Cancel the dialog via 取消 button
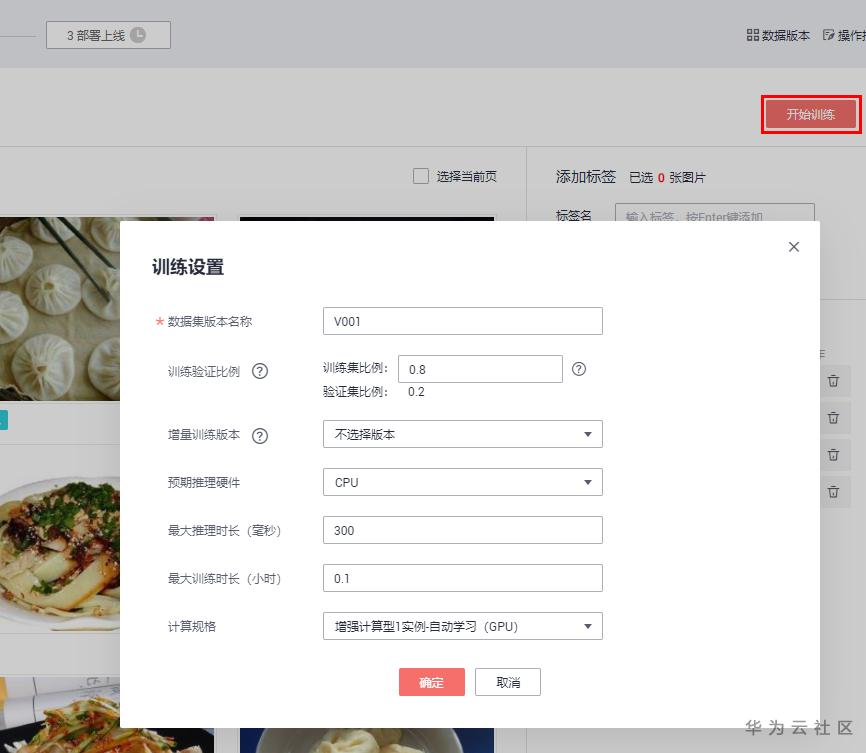 click(509, 682)
